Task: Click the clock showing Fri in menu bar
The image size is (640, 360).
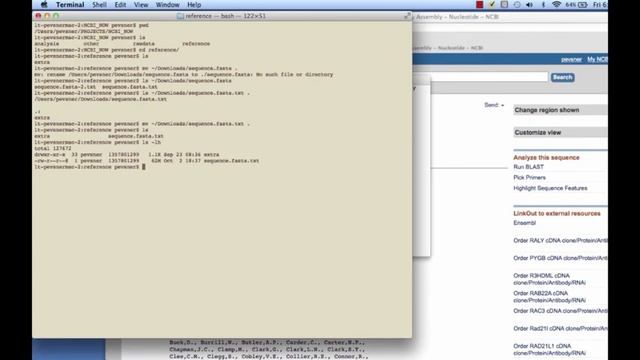Action: (x=600, y=5)
